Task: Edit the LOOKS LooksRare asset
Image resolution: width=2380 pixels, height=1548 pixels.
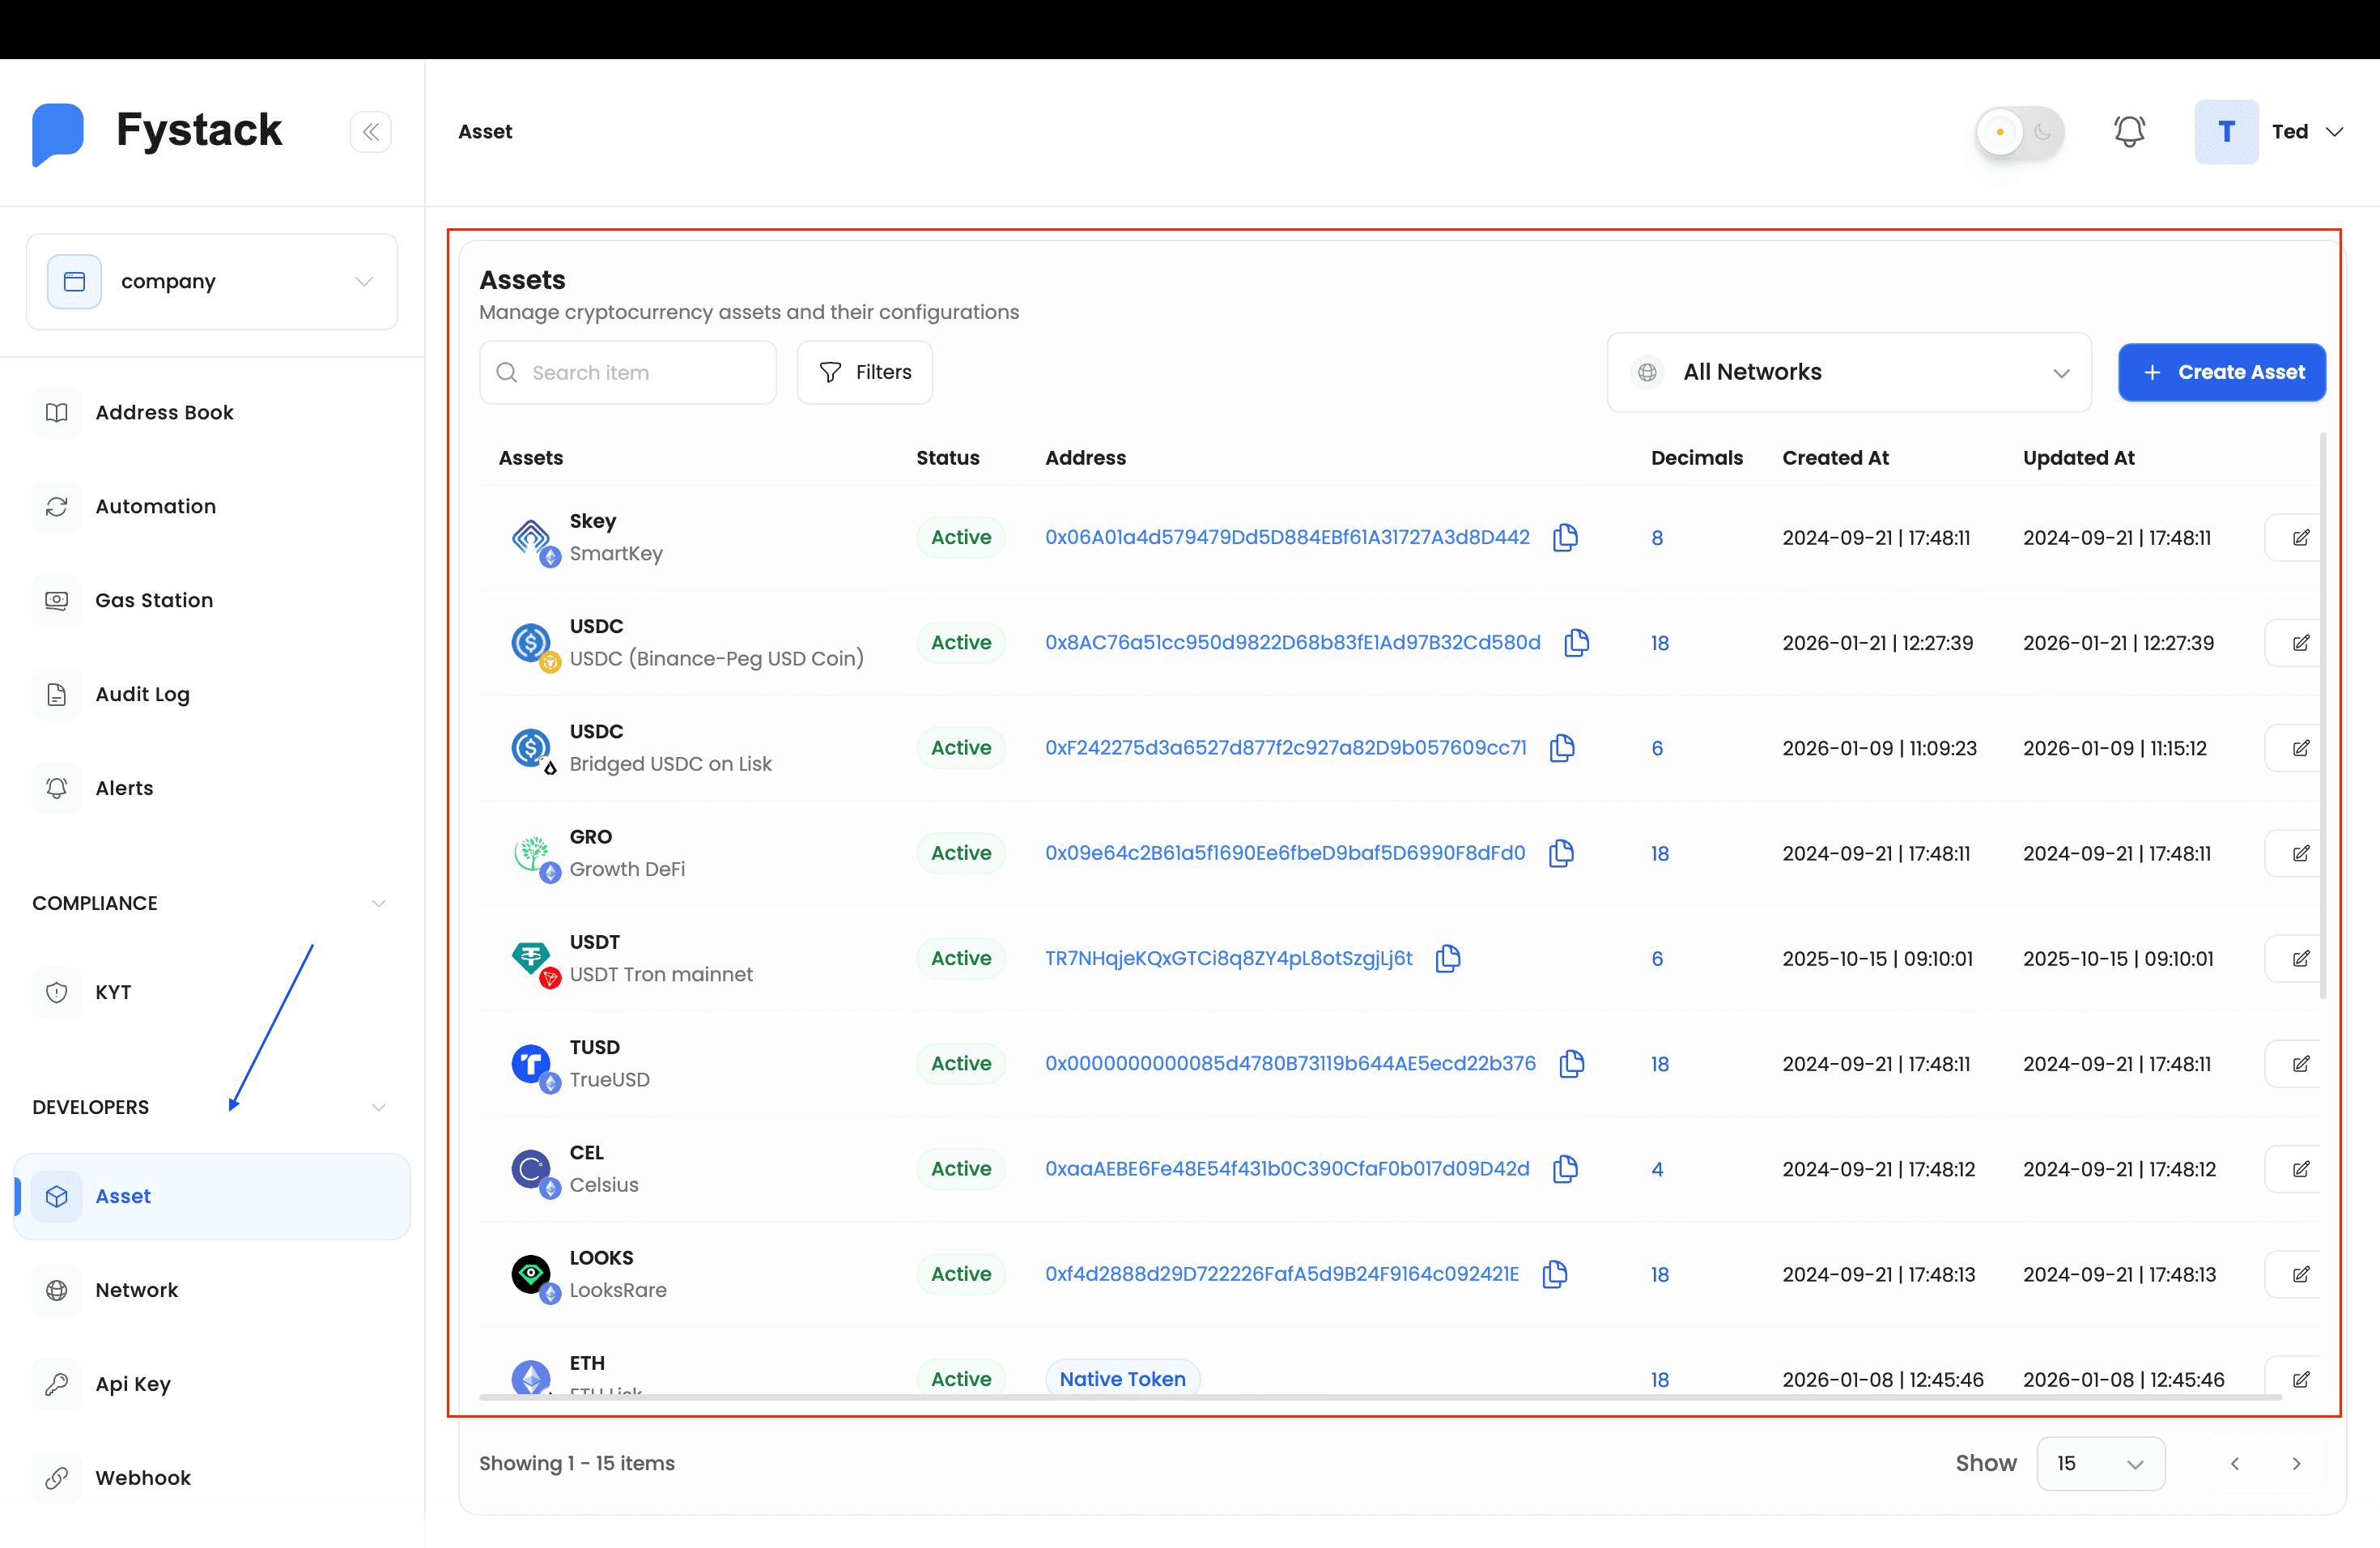Action: [2299, 1274]
